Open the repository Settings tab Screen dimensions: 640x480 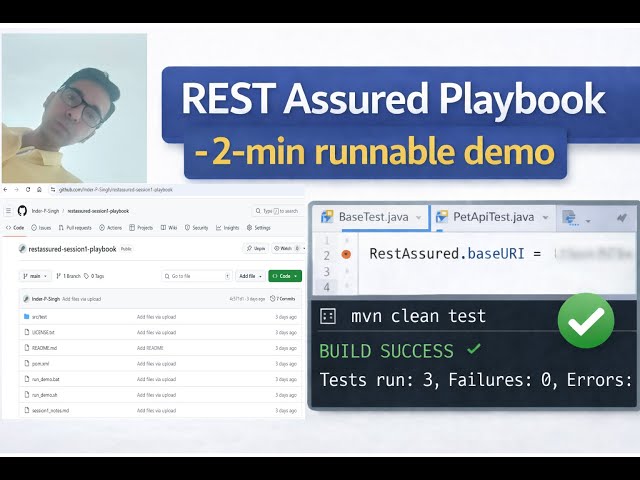coord(259,228)
